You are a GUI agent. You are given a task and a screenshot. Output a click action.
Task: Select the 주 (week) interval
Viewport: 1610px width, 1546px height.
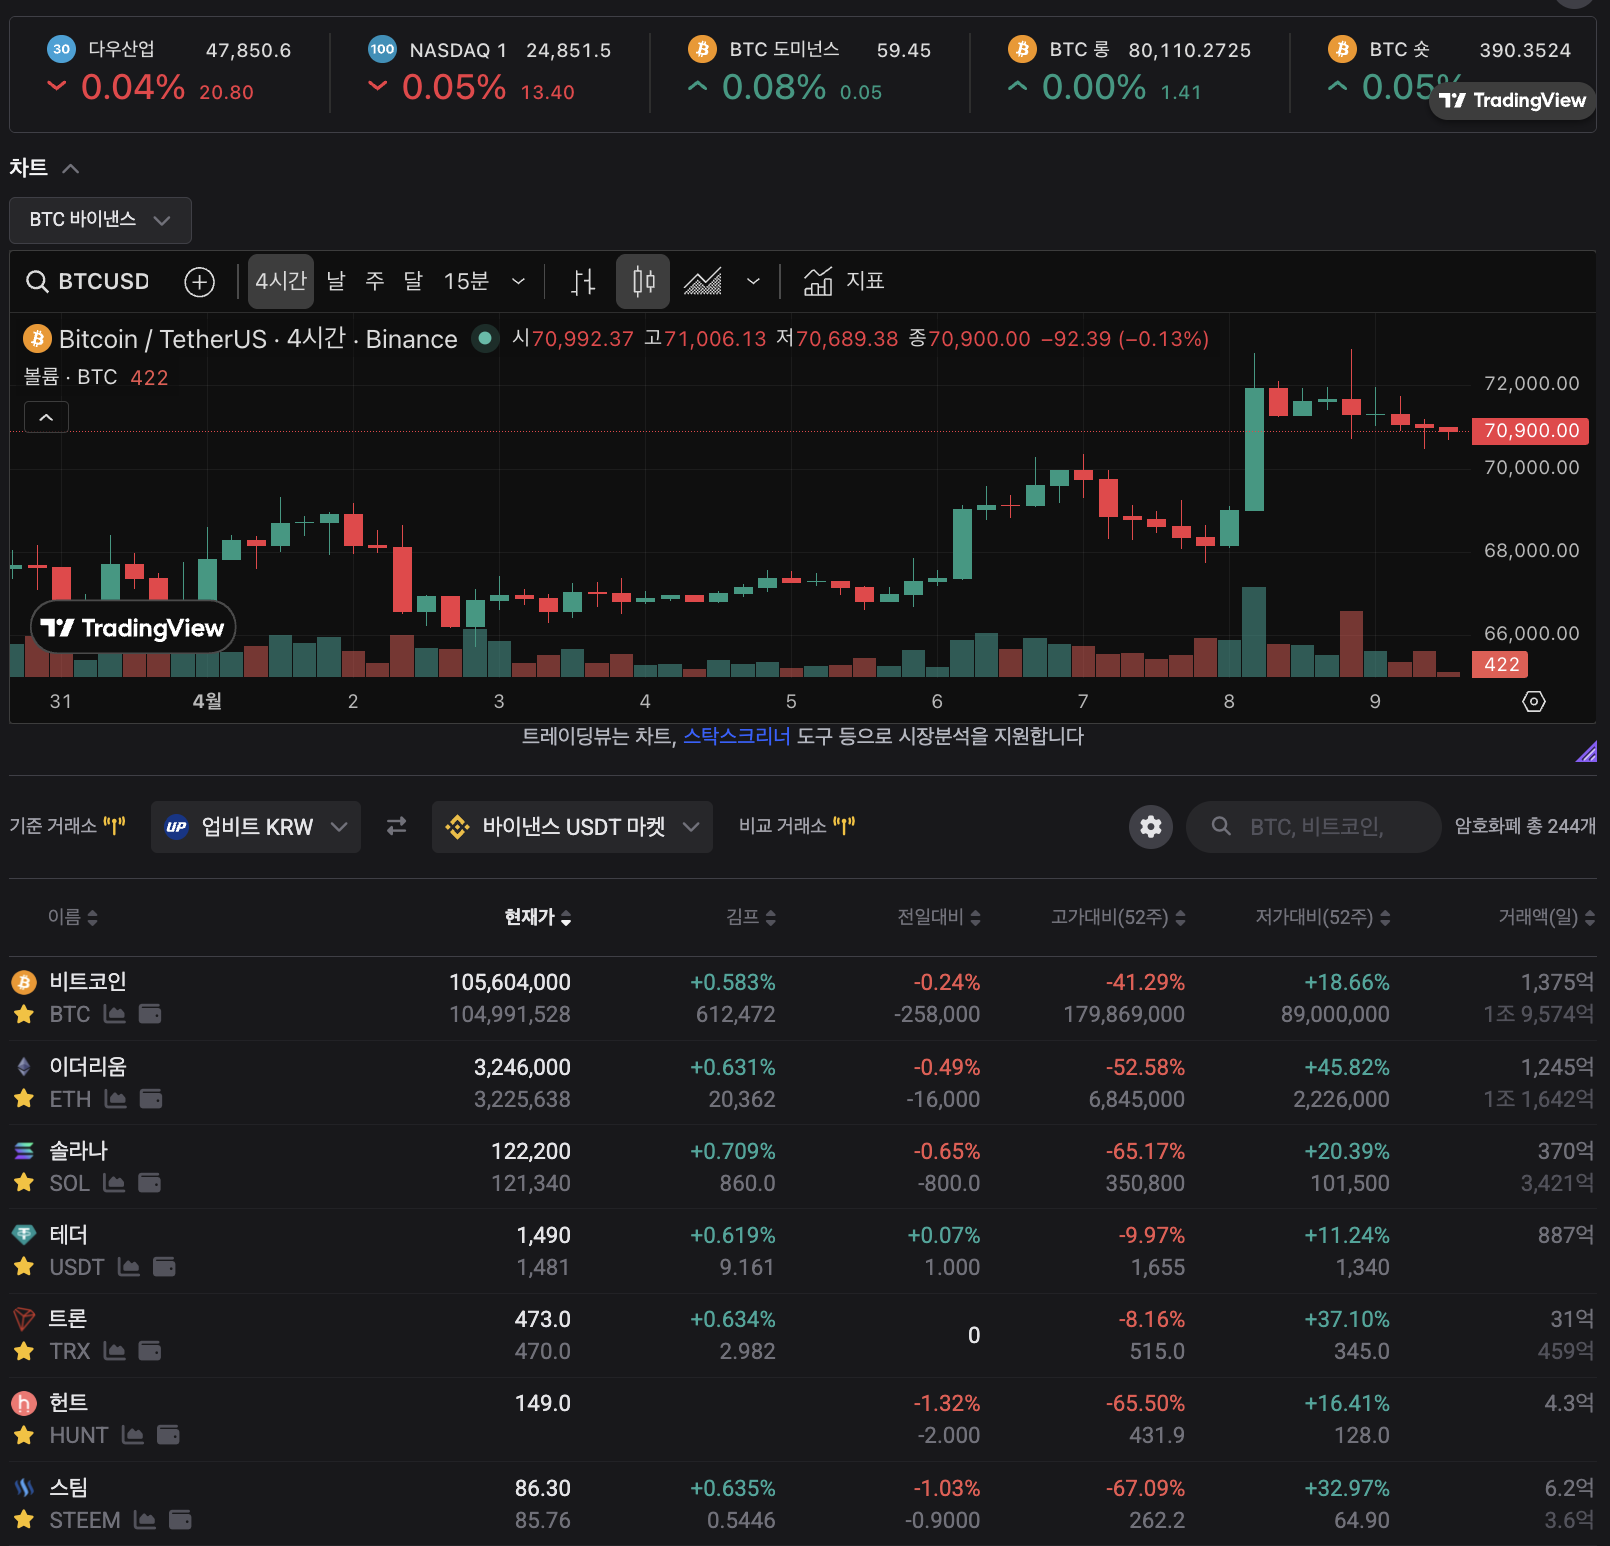375,282
